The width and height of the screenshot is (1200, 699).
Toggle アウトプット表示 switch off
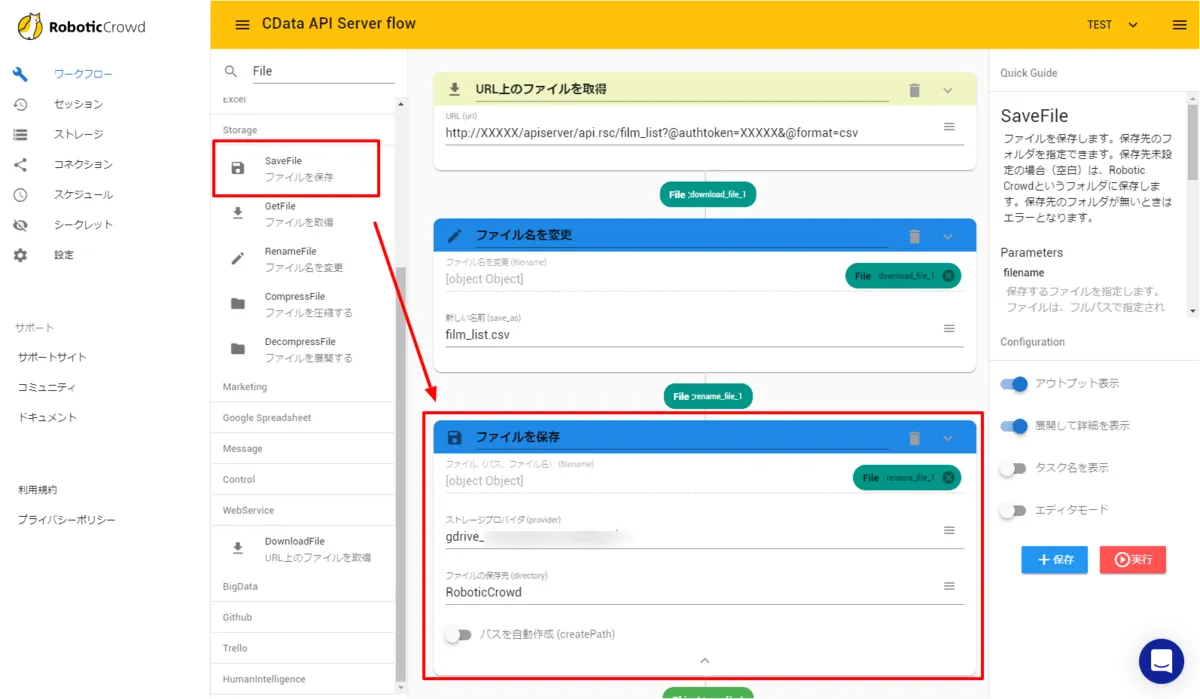[x=1014, y=384]
